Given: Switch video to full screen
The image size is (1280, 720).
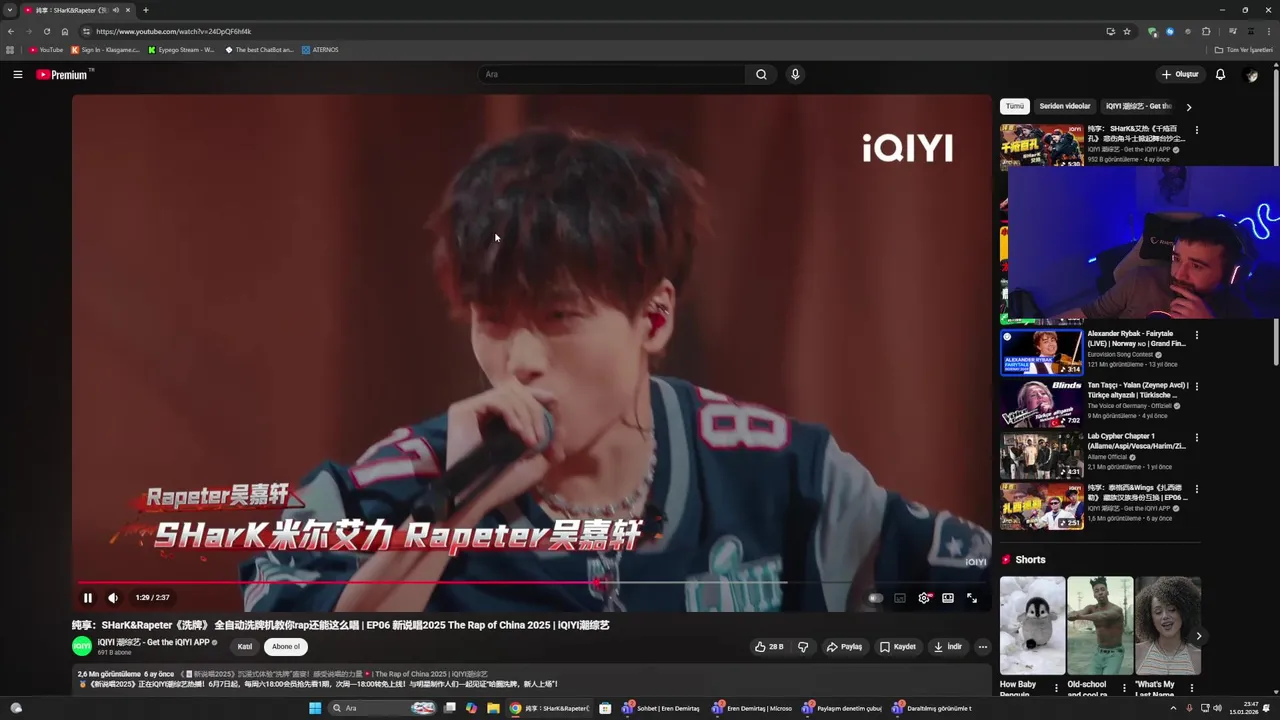Looking at the screenshot, I should (972, 598).
